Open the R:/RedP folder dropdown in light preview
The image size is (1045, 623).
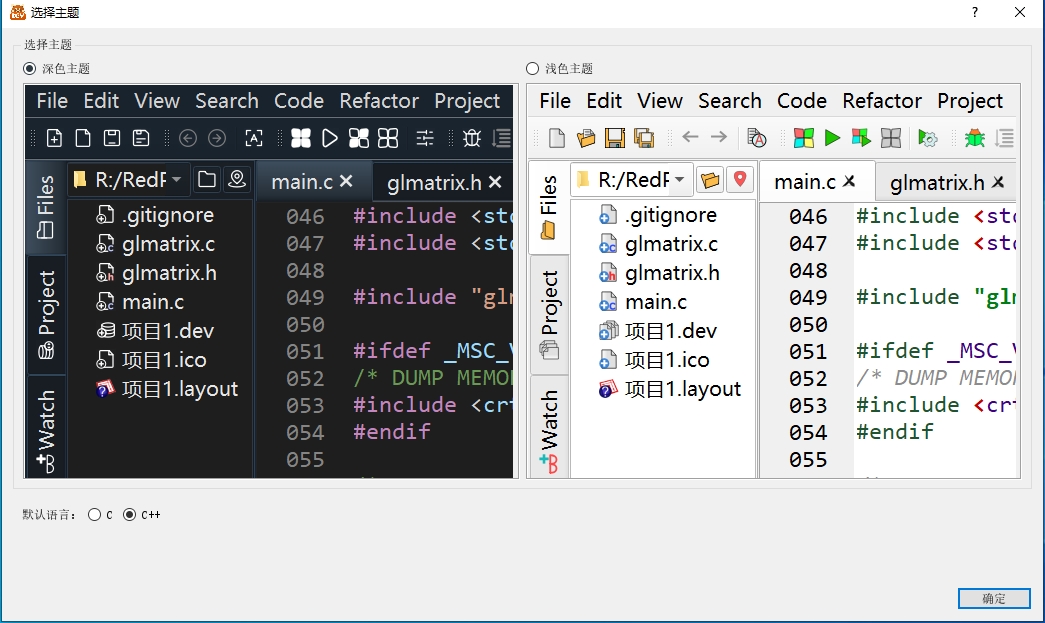[631, 179]
